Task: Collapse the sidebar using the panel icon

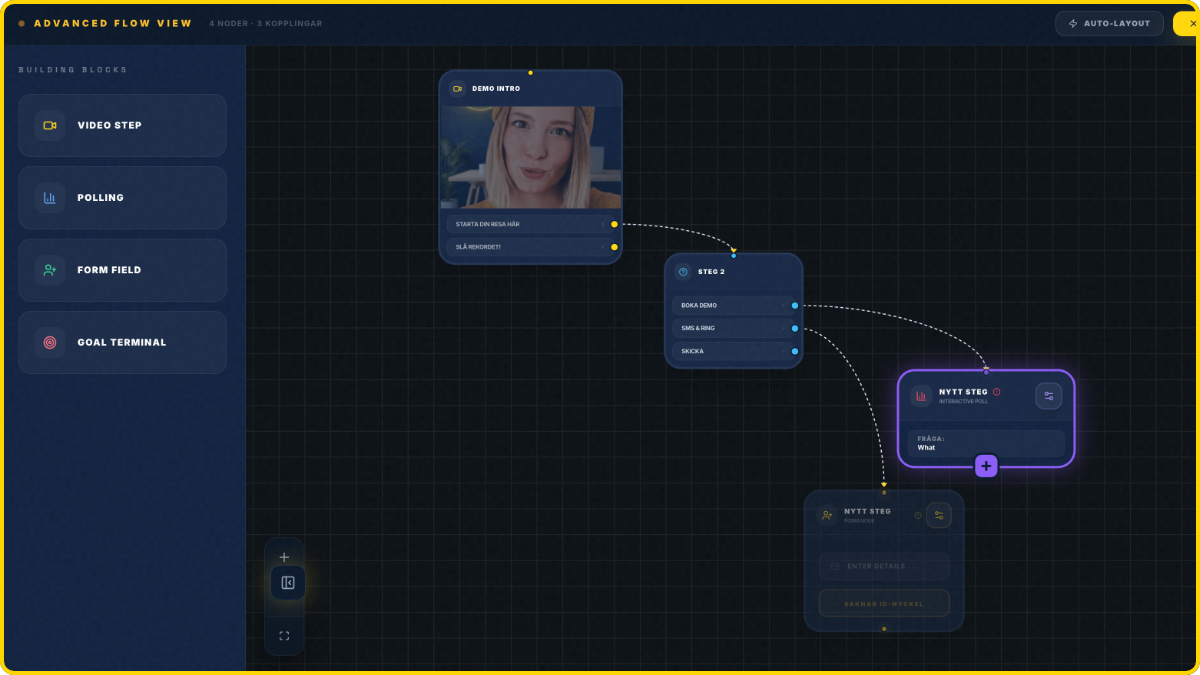Action: [x=285, y=583]
